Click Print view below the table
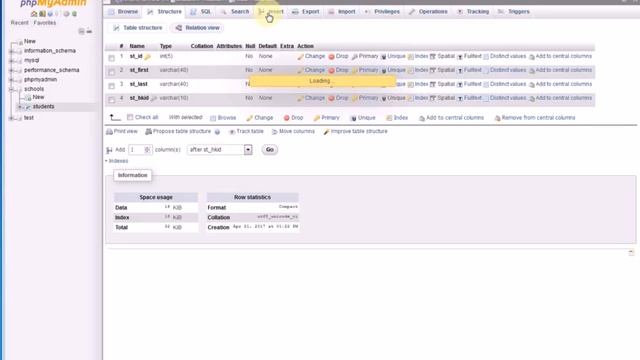Screen dimensions: 640x360 [122, 131]
